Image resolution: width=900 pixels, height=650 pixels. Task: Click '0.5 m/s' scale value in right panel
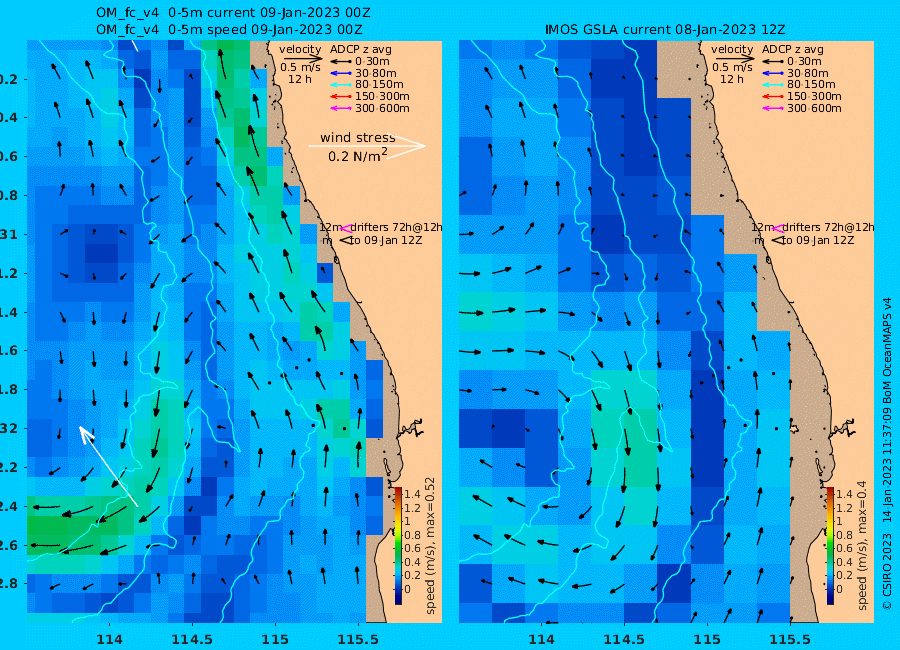(732, 68)
